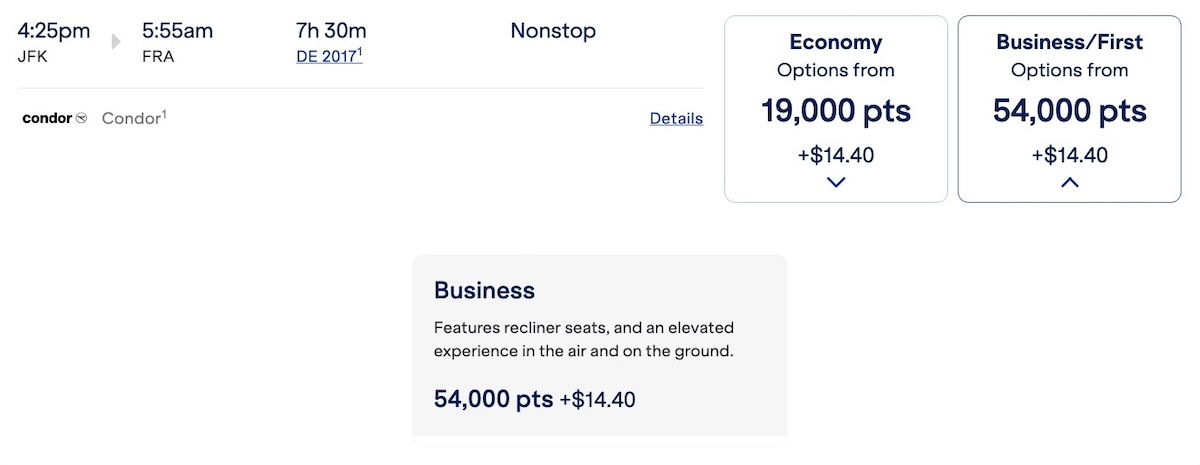Image resolution: width=1200 pixels, height=465 pixels.
Task: Click the 54,000 pts +$14.40 Business price
Action: tap(534, 399)
